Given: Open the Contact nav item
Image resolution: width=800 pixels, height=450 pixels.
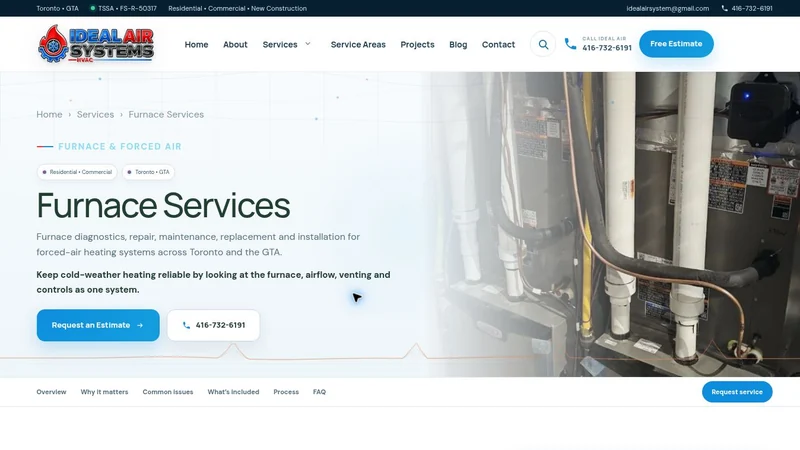Looking at the screenshot, I should coord(498,44).
